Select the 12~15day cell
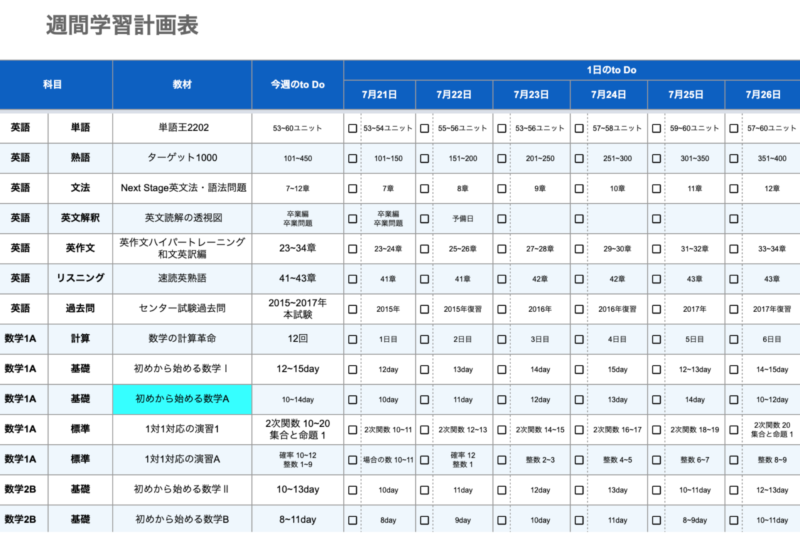Screen dimensions: 800x533 click(298, 369)
